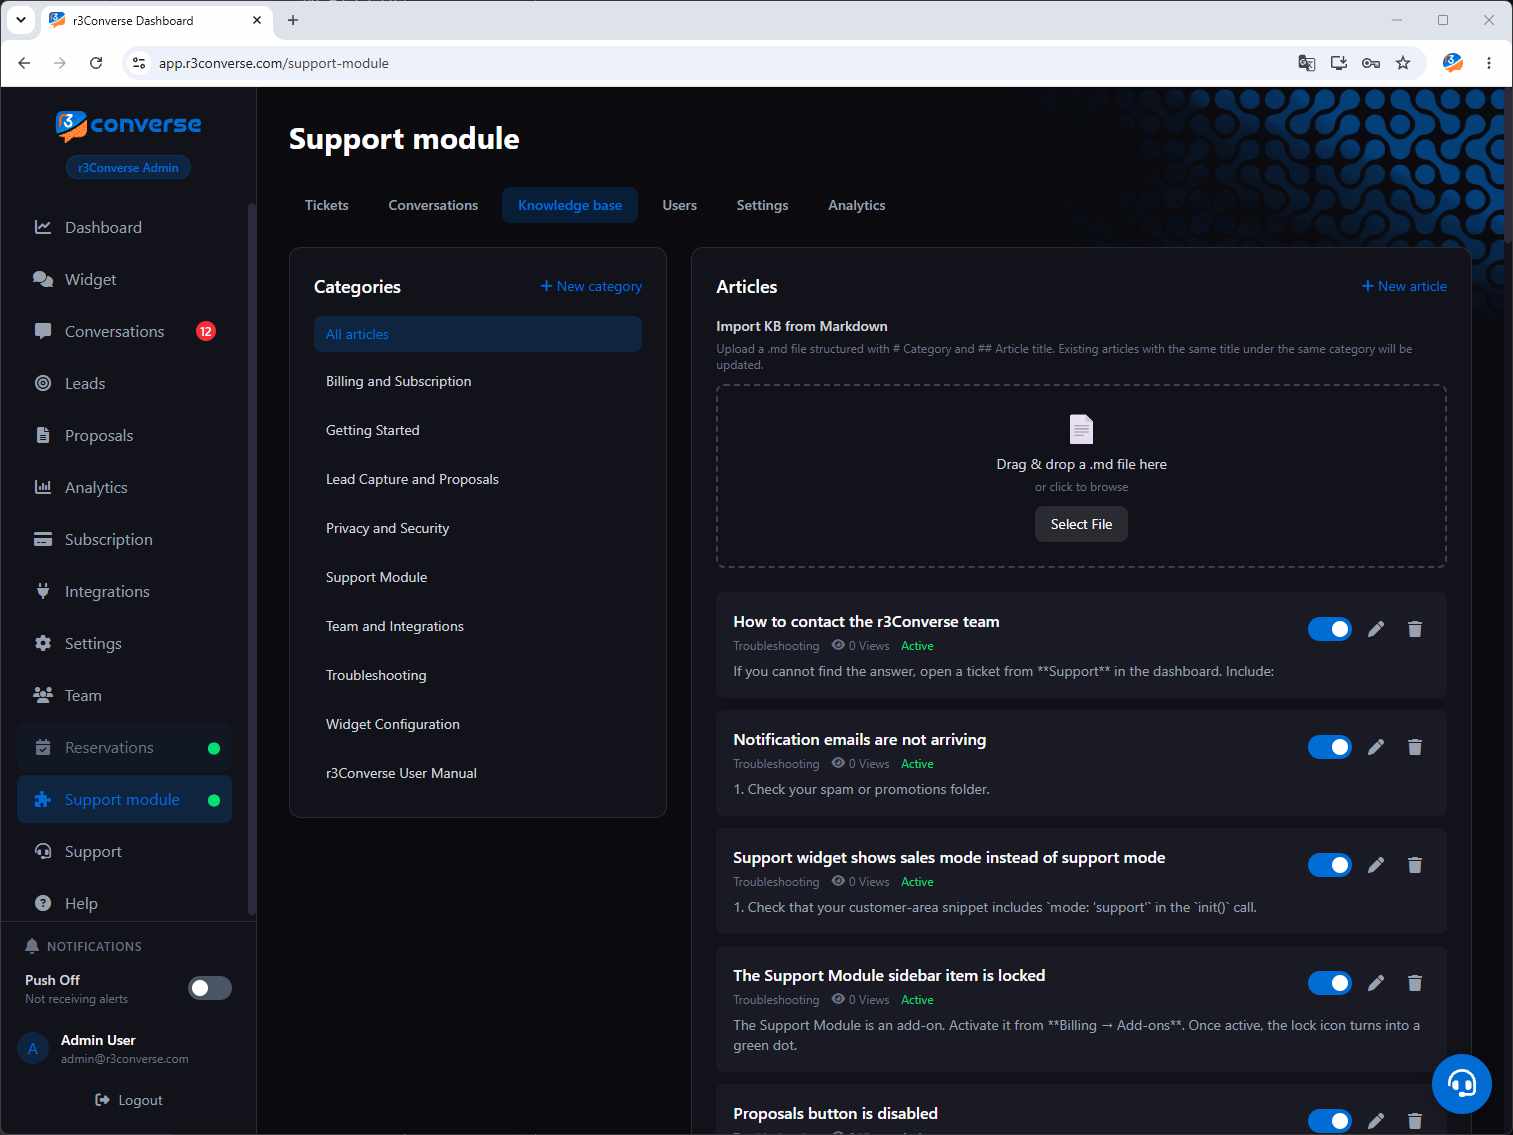Image resolution: width=1513 pixels, height=1135 pixels.
Task: Click the r3Converse Admin badge
Action: click(128, 168)
